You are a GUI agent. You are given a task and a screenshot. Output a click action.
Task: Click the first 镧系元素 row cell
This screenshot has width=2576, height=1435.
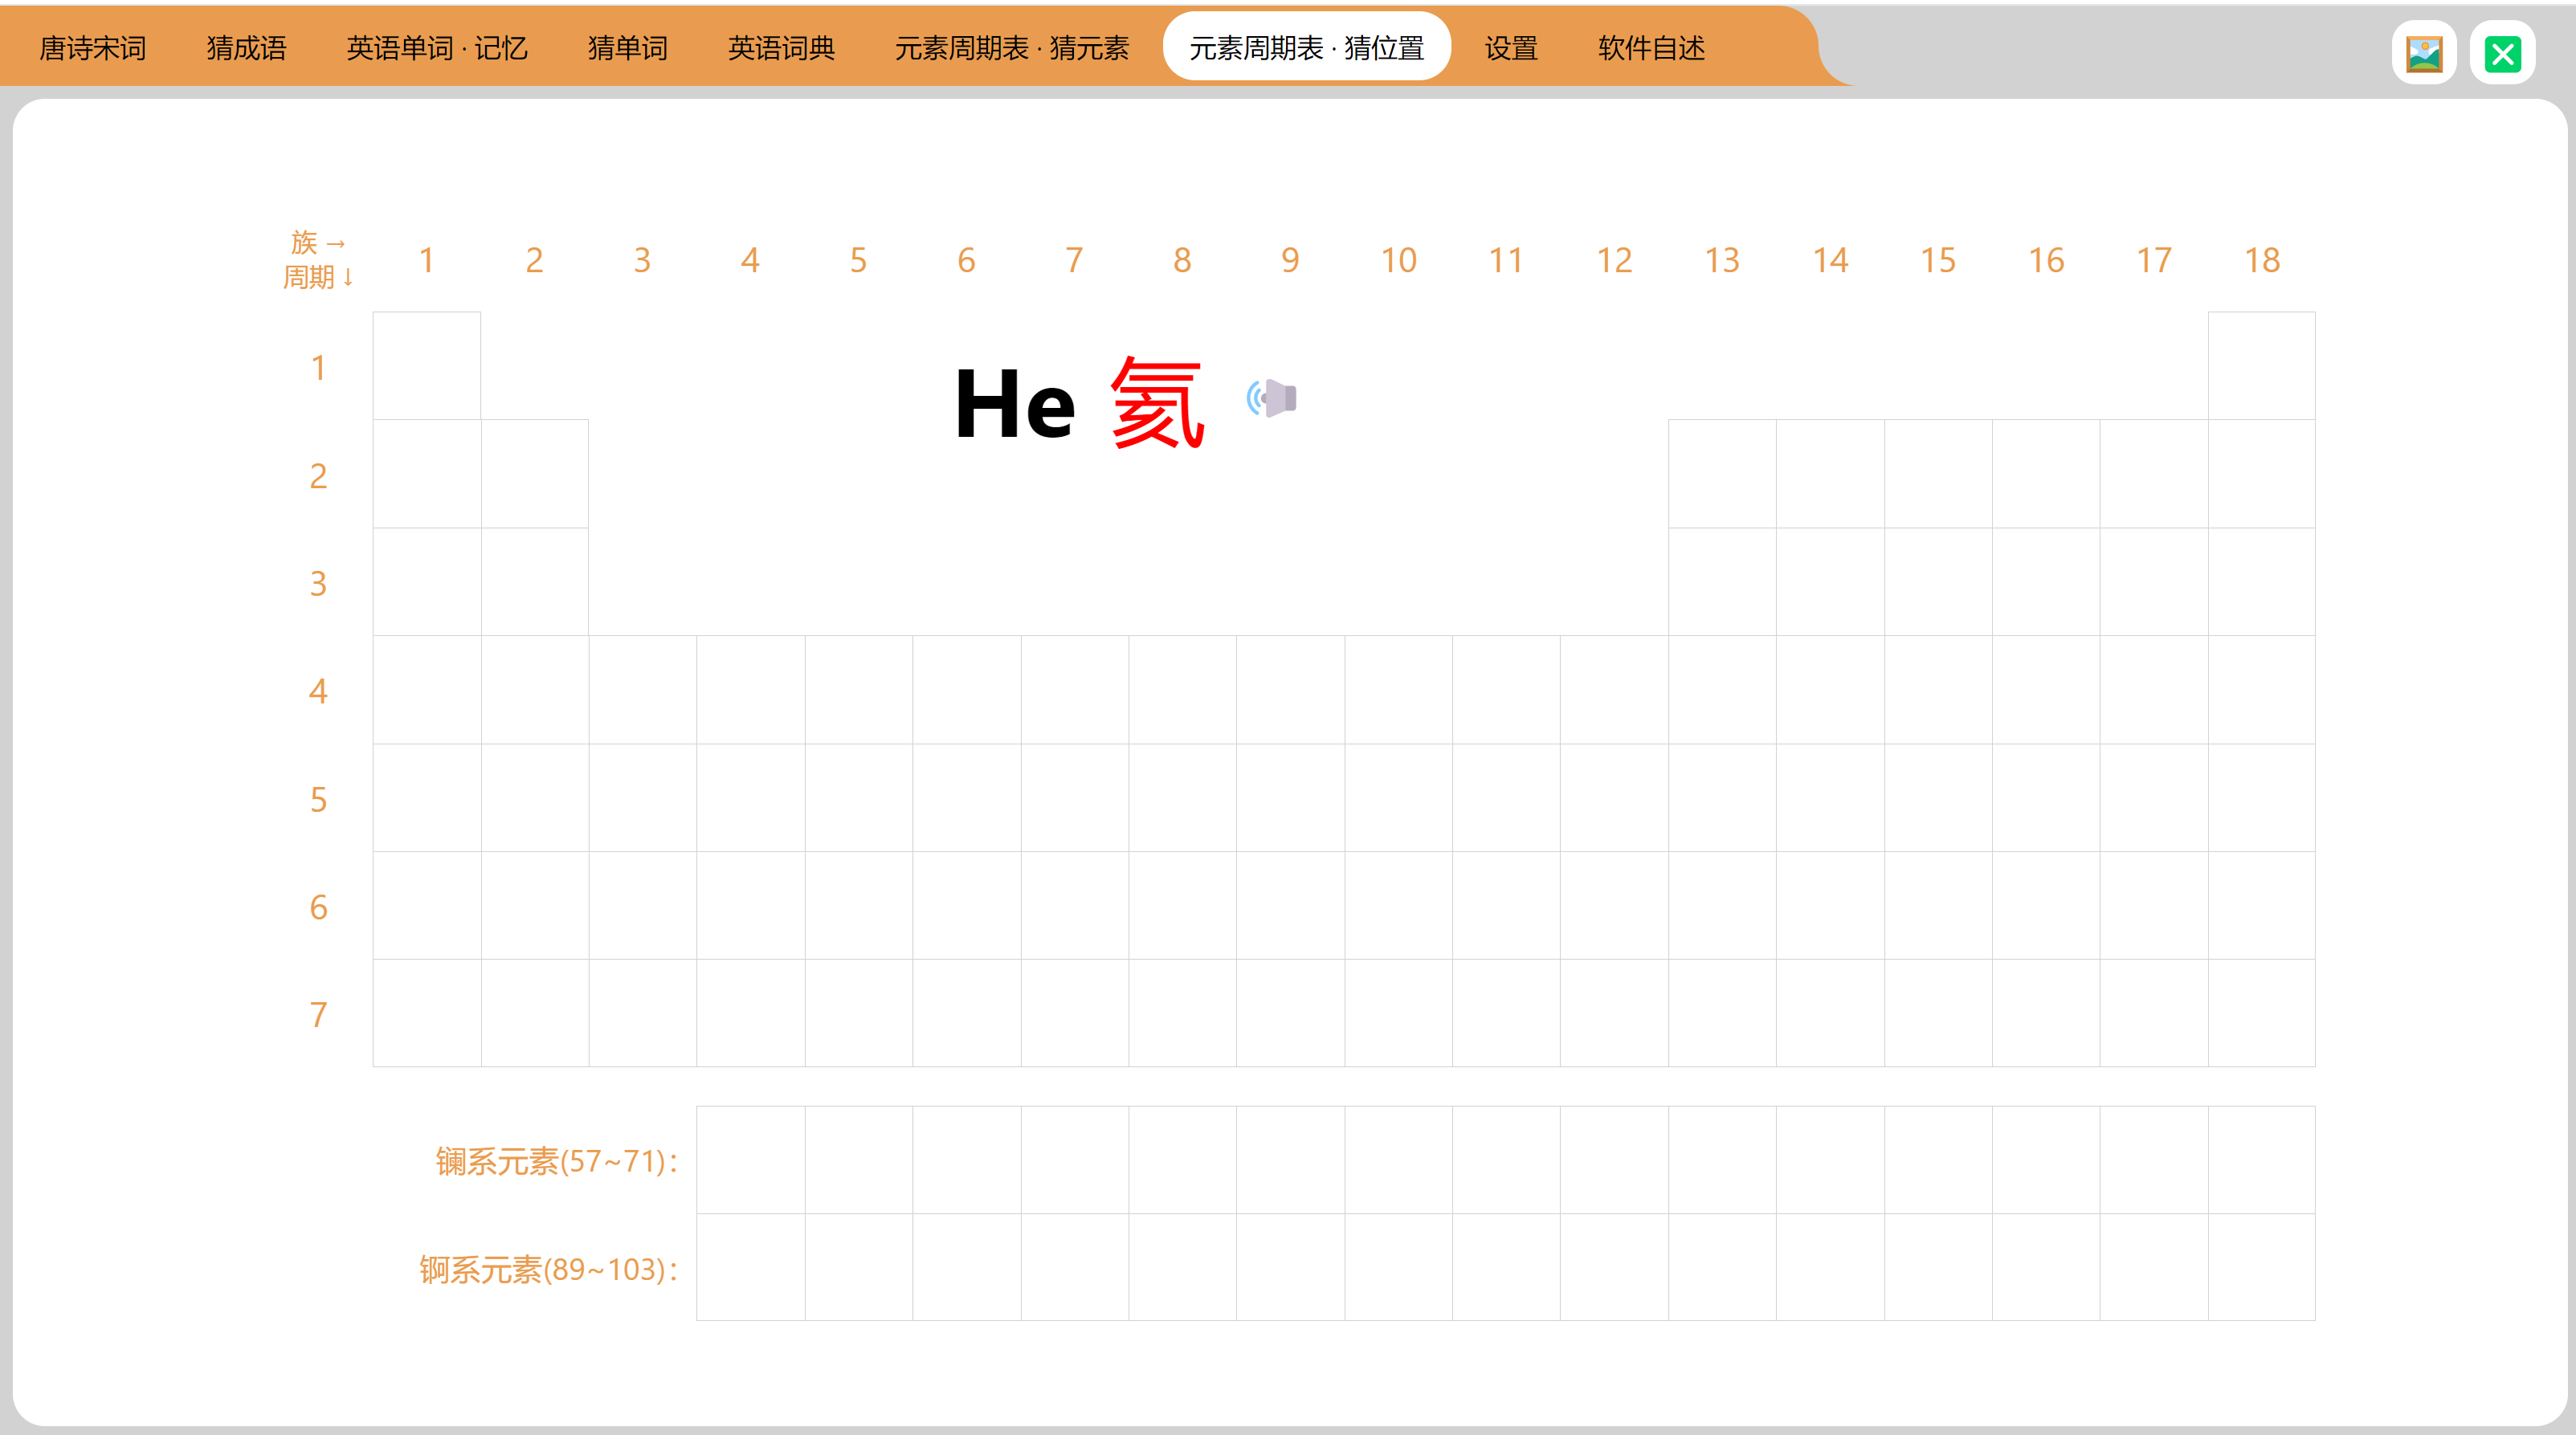point(751,1160)
